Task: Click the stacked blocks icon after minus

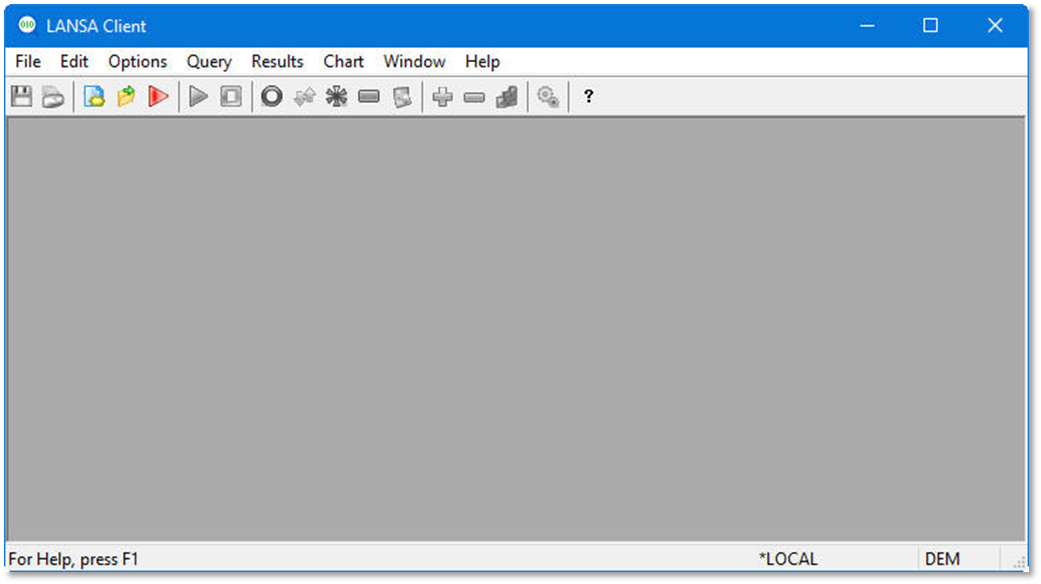Action: tap(507, 97)
